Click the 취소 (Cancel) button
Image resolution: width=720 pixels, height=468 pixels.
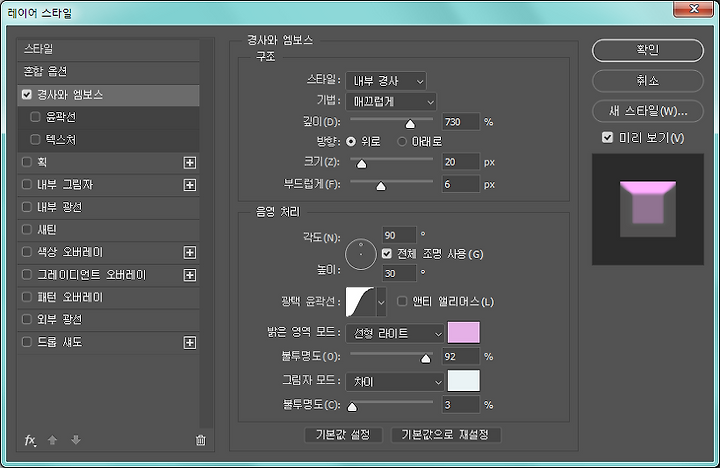pos(647,81)
